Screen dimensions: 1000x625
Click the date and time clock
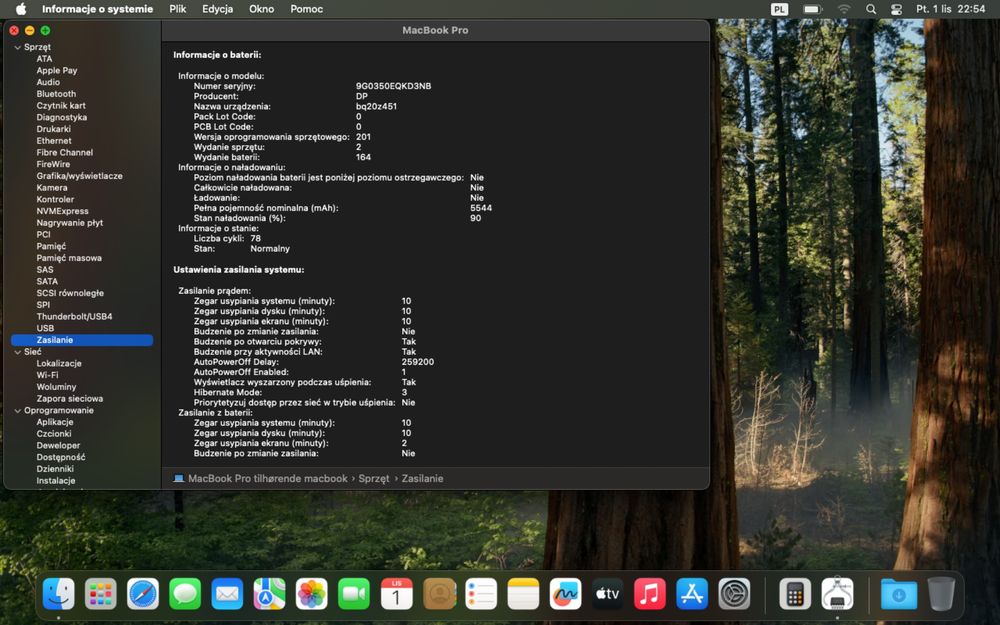click(950, 9)
